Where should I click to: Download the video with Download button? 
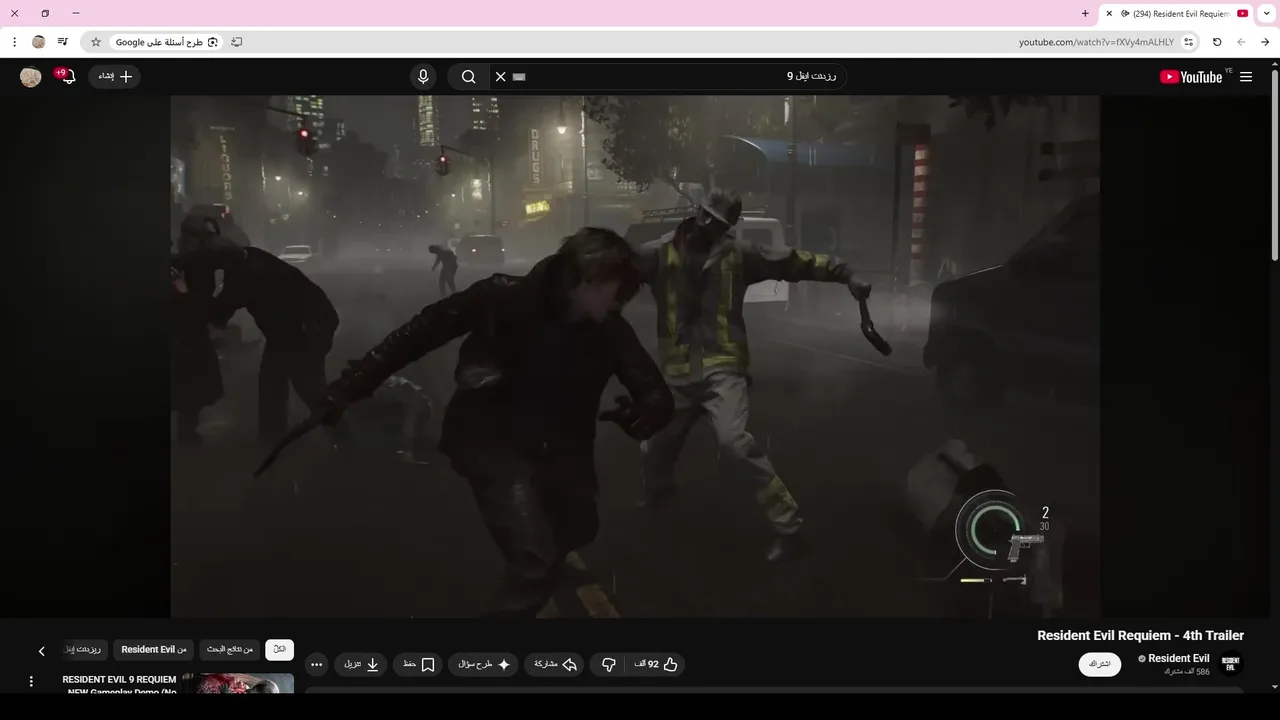coord(361,664)
